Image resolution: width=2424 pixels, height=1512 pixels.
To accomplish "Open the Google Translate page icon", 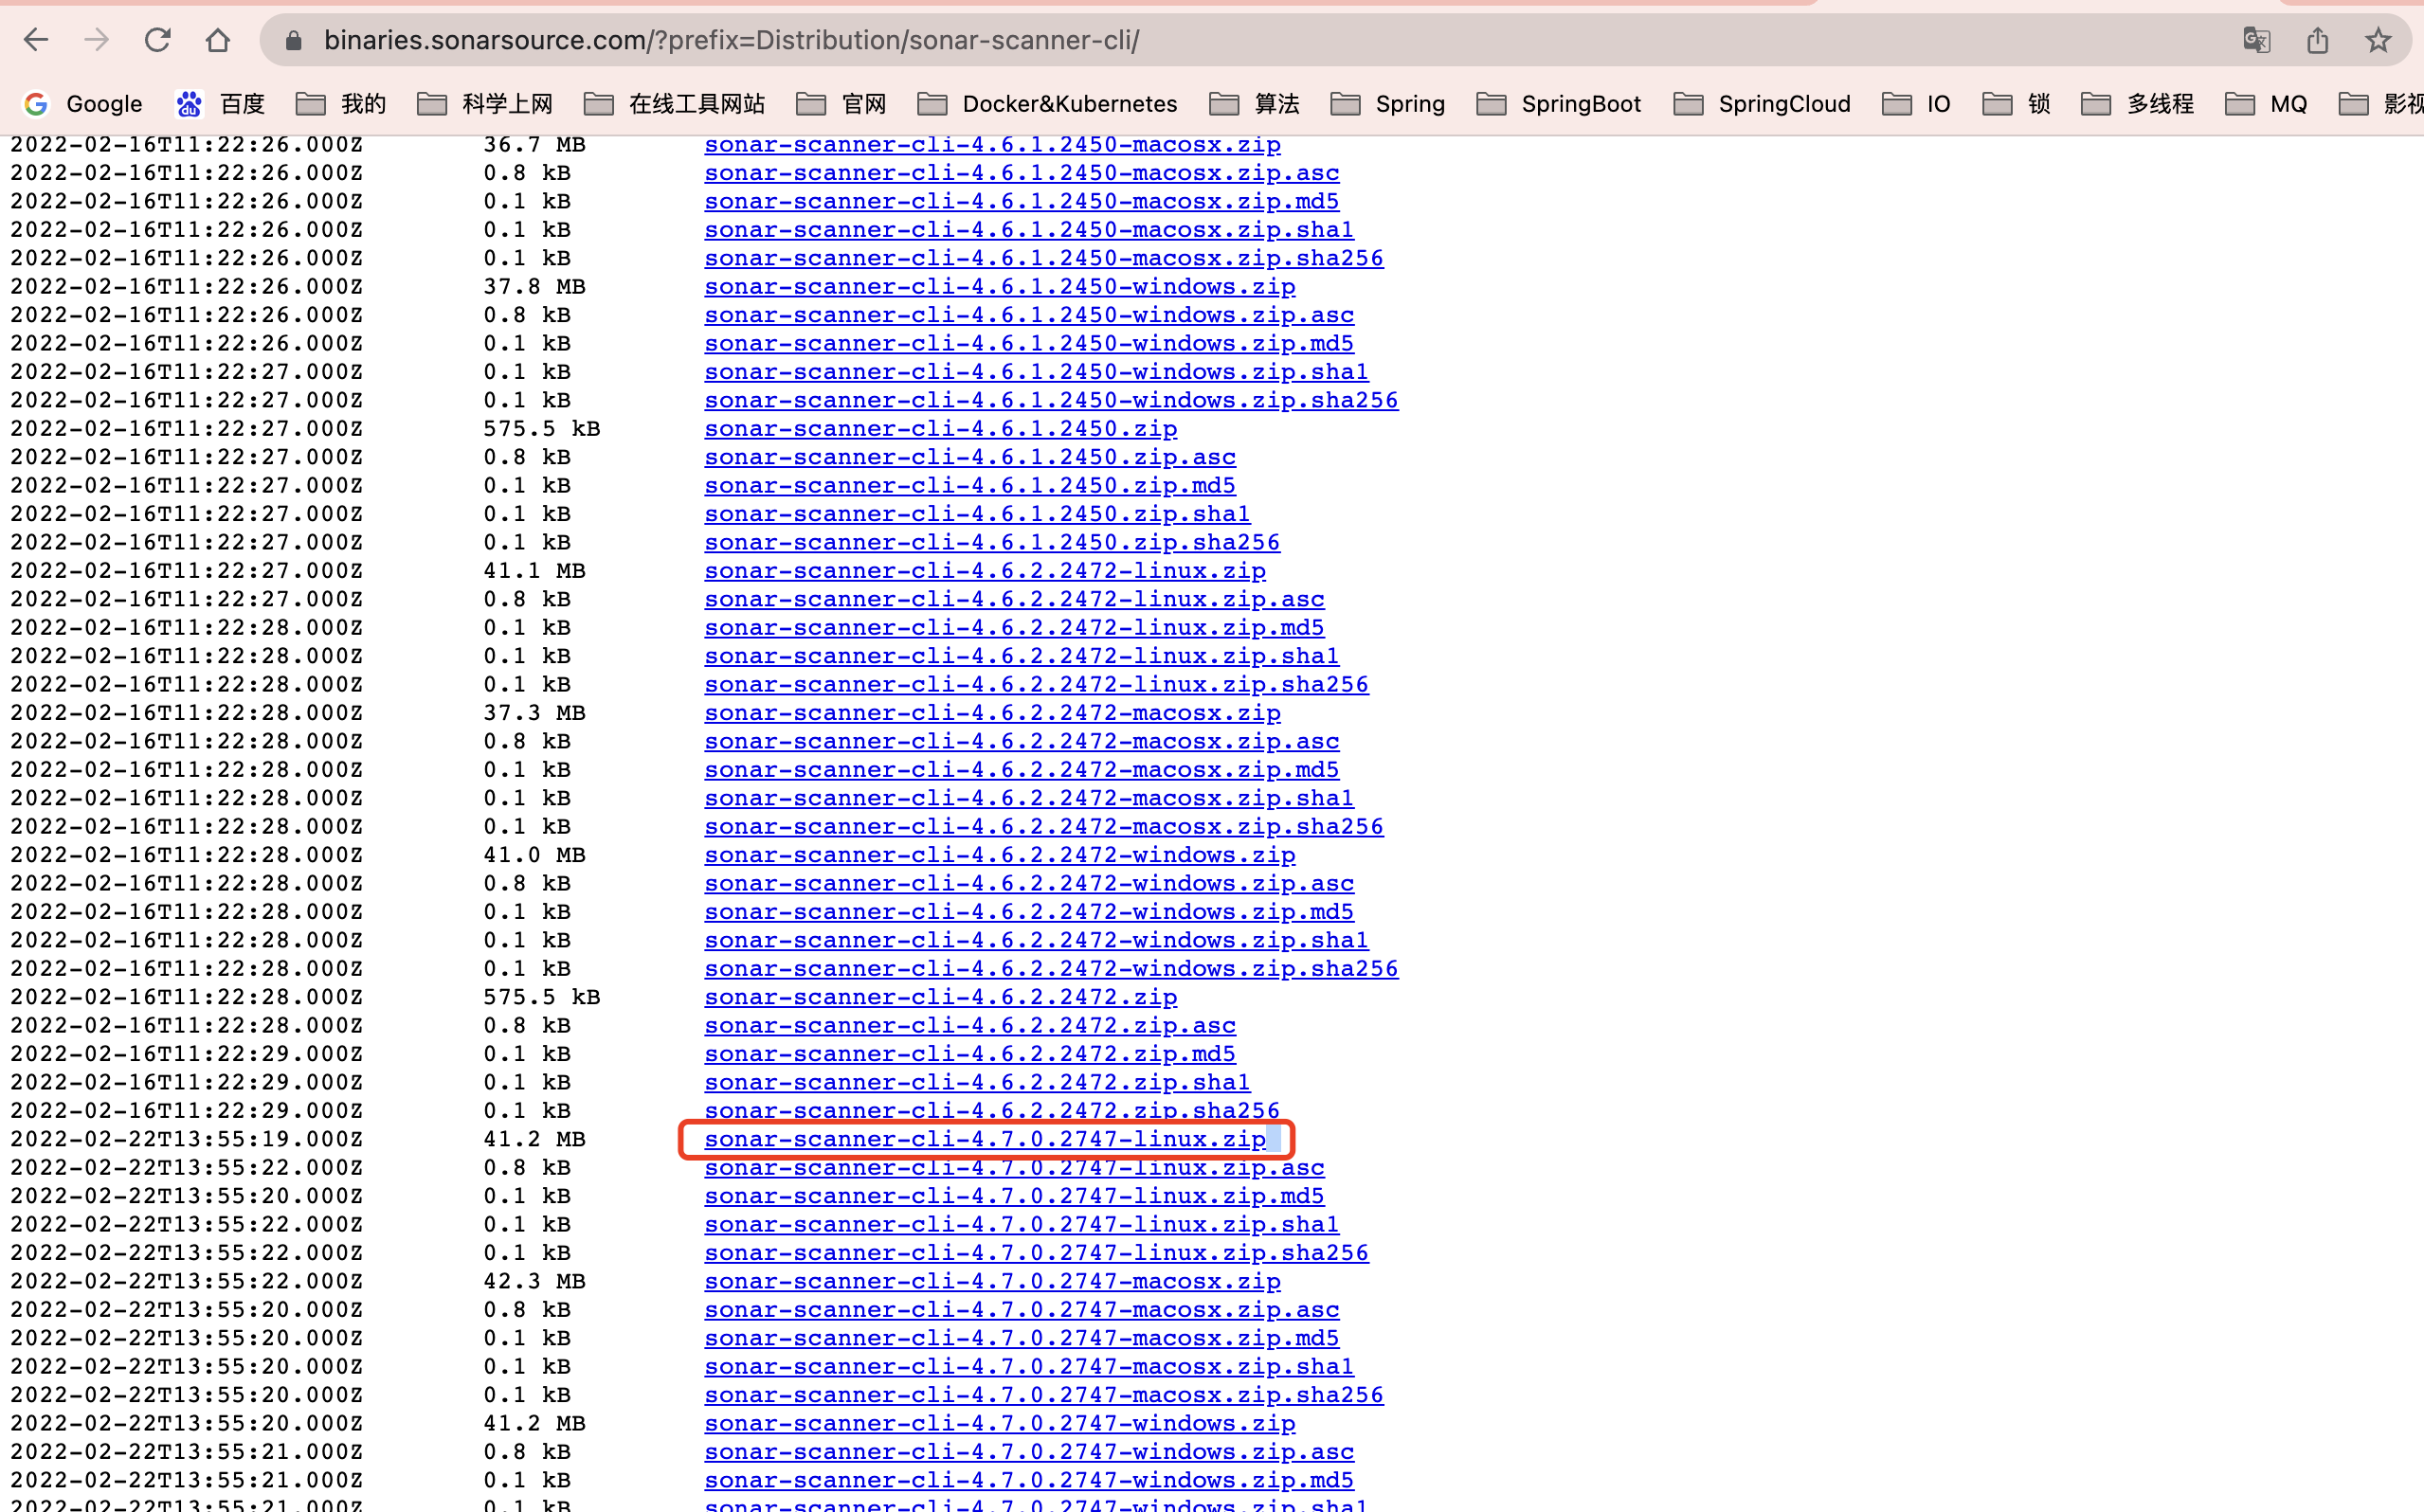I will (x=2256, y=40).
